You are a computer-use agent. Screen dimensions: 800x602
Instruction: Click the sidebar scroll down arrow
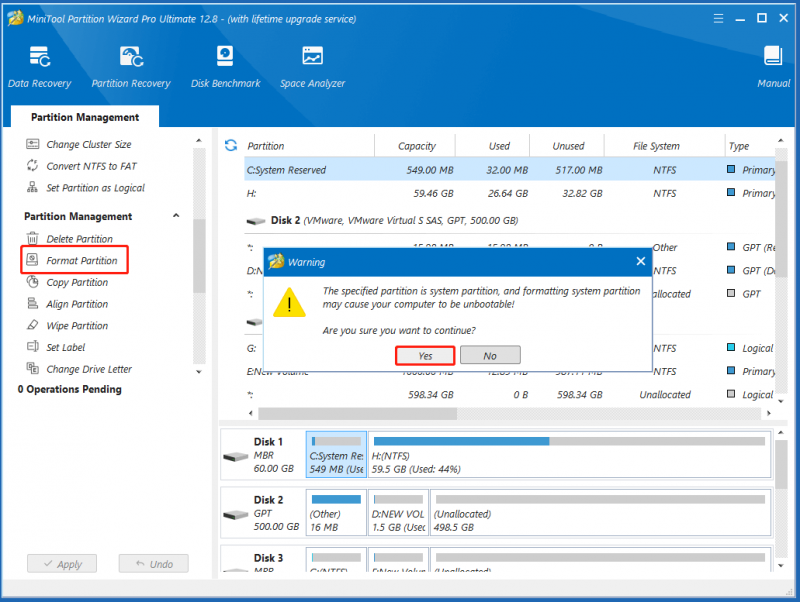coord(199,372)
